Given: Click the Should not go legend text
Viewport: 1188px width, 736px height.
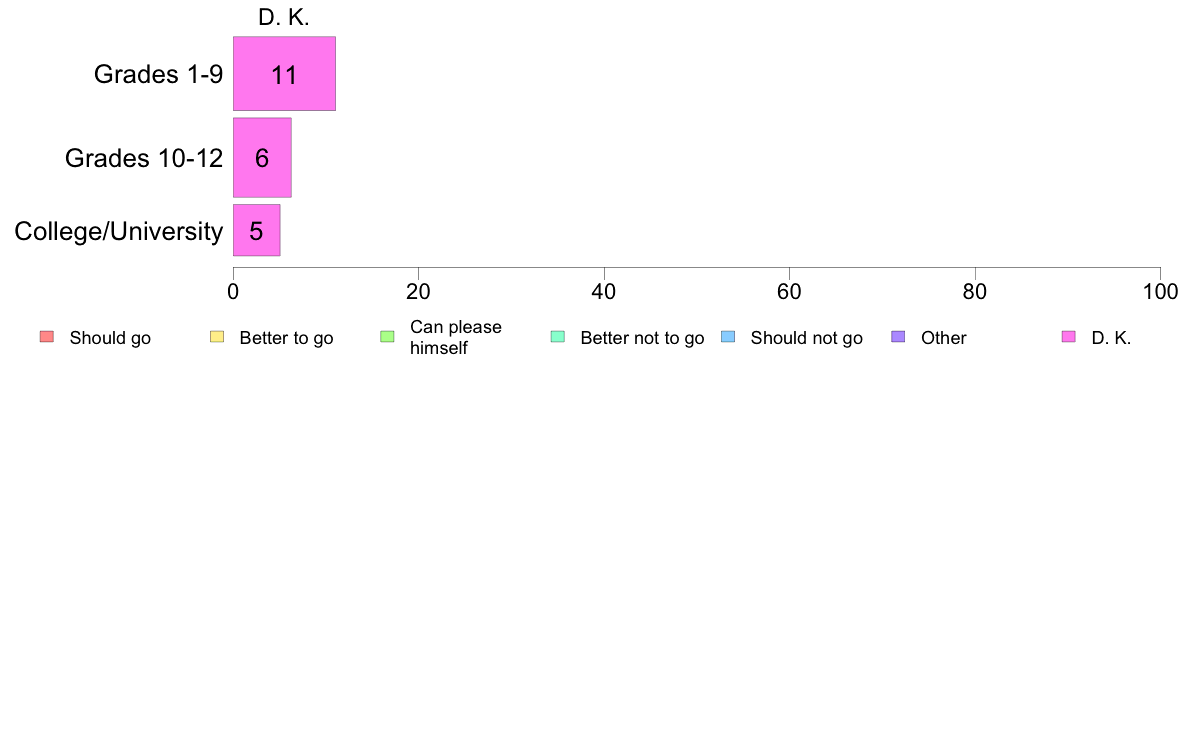Looking at the screenshot, I should point(807,338).
